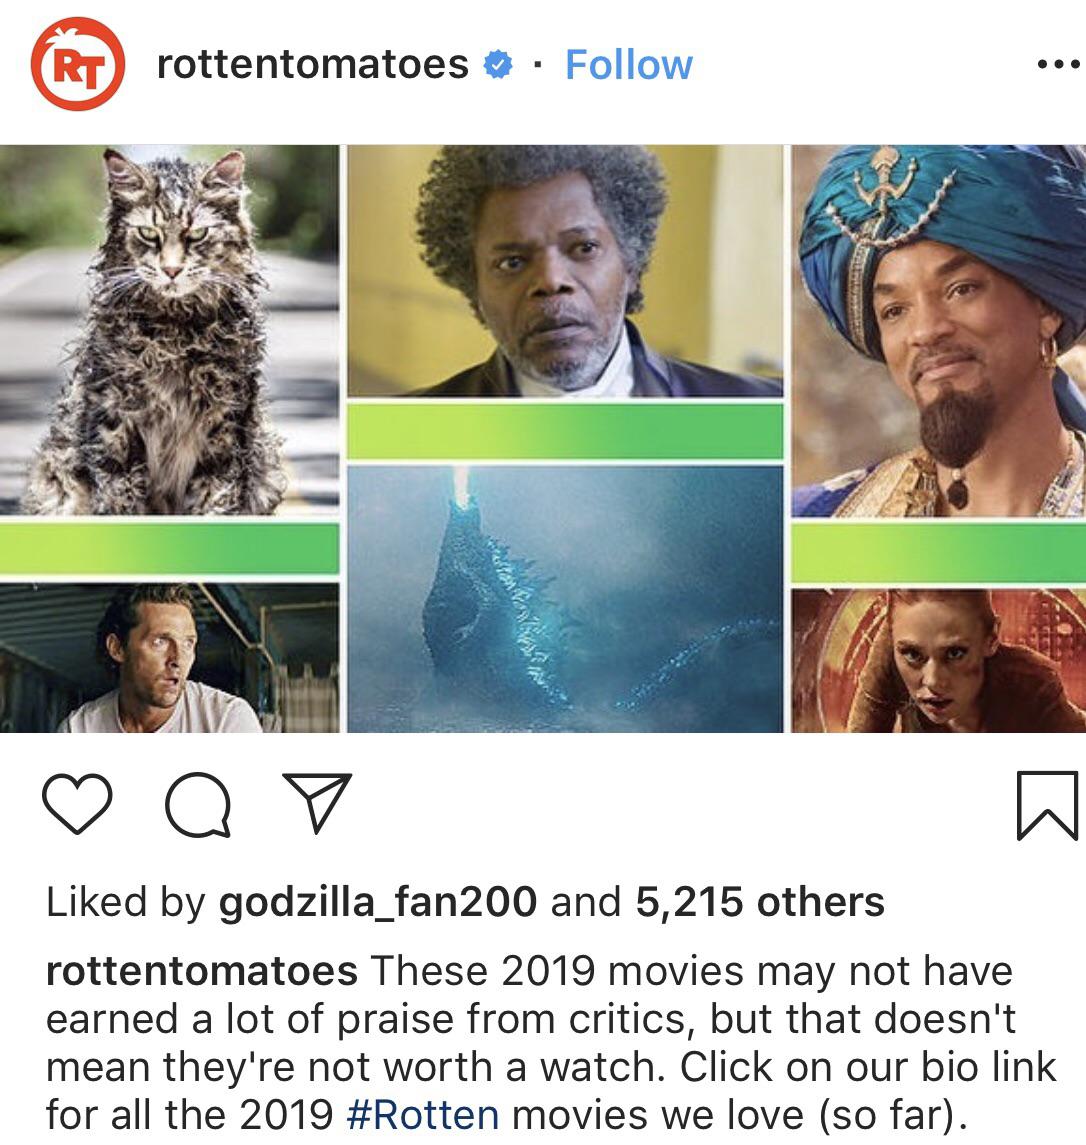The width and height of the screenshot is (1086, 1145).
Task: Share the post via paper plane icon
Action: (318, 803)
